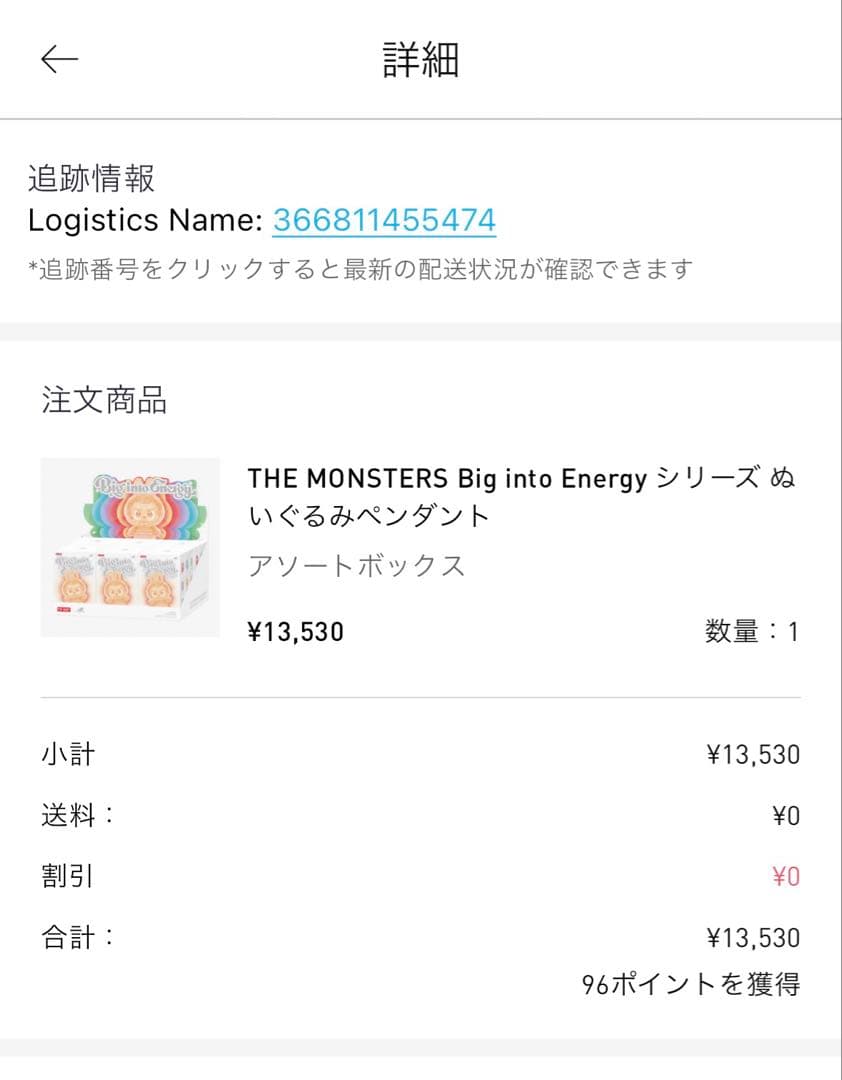Tap the 数量：1 quantity text
The height and width of the screenshot is (1080, 842).
point(751,632)
